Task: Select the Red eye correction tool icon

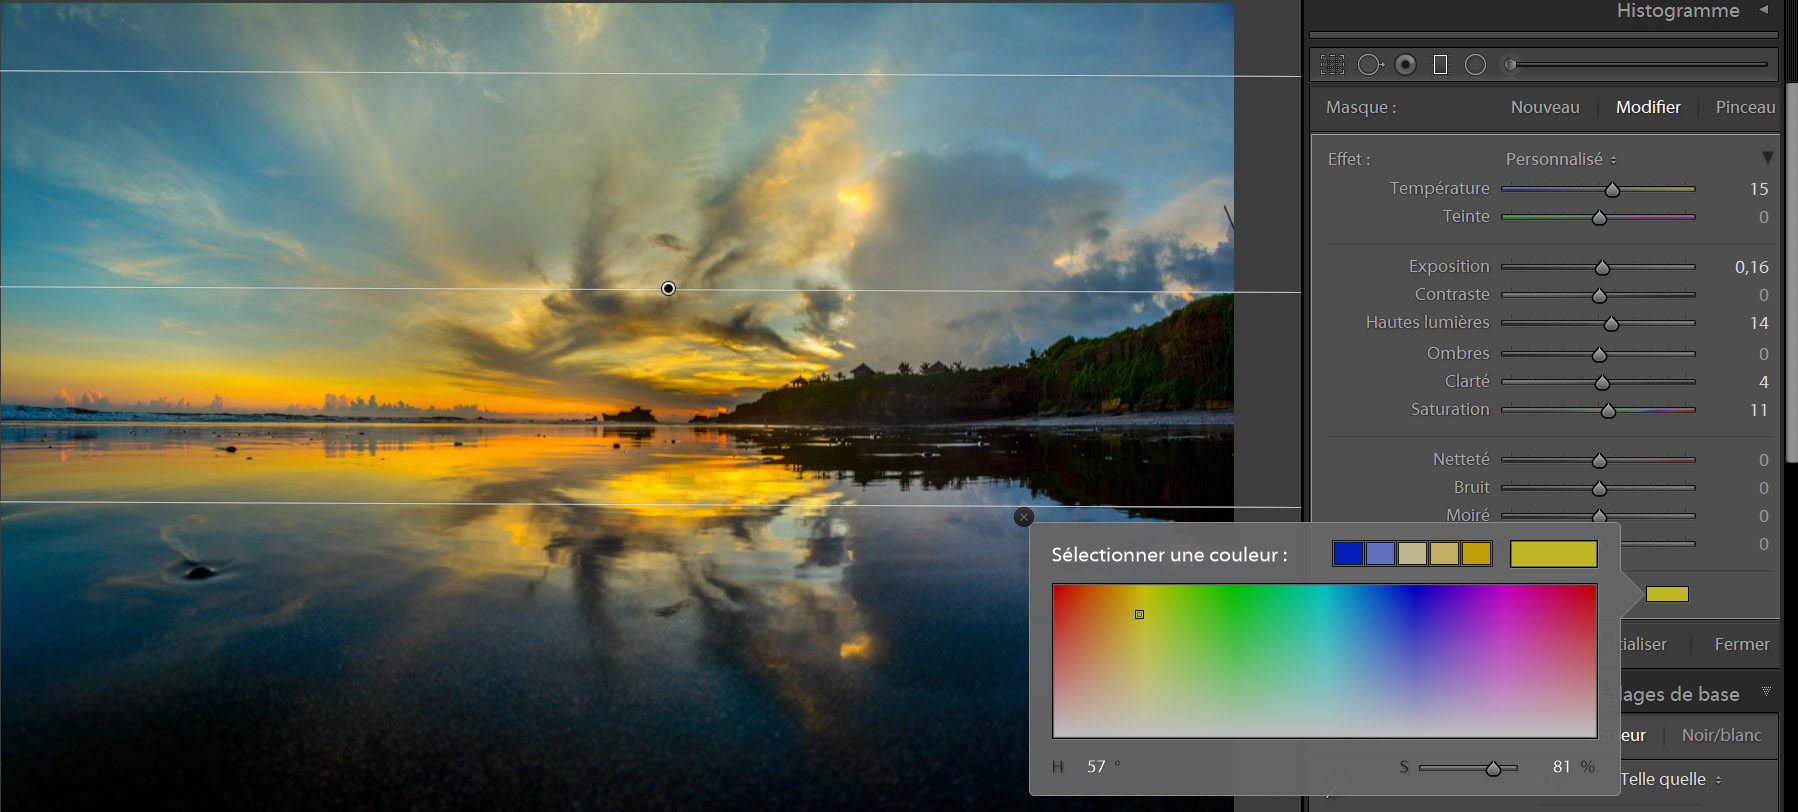Action: pyautogui.click(x=1405, y=65)
